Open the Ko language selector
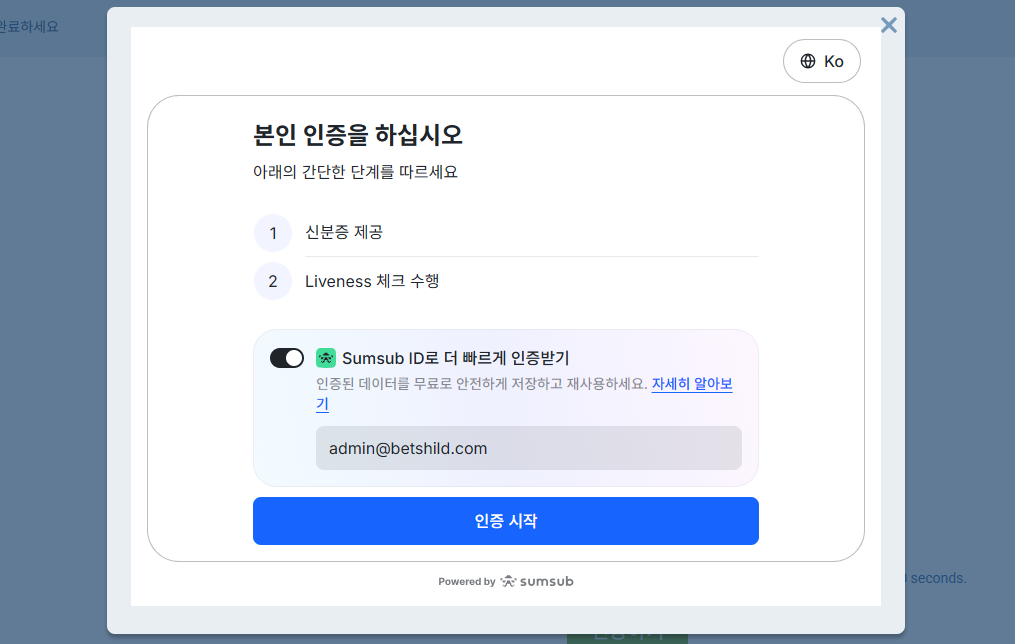This screenshot has width=1015, height=644. [821, 61]
